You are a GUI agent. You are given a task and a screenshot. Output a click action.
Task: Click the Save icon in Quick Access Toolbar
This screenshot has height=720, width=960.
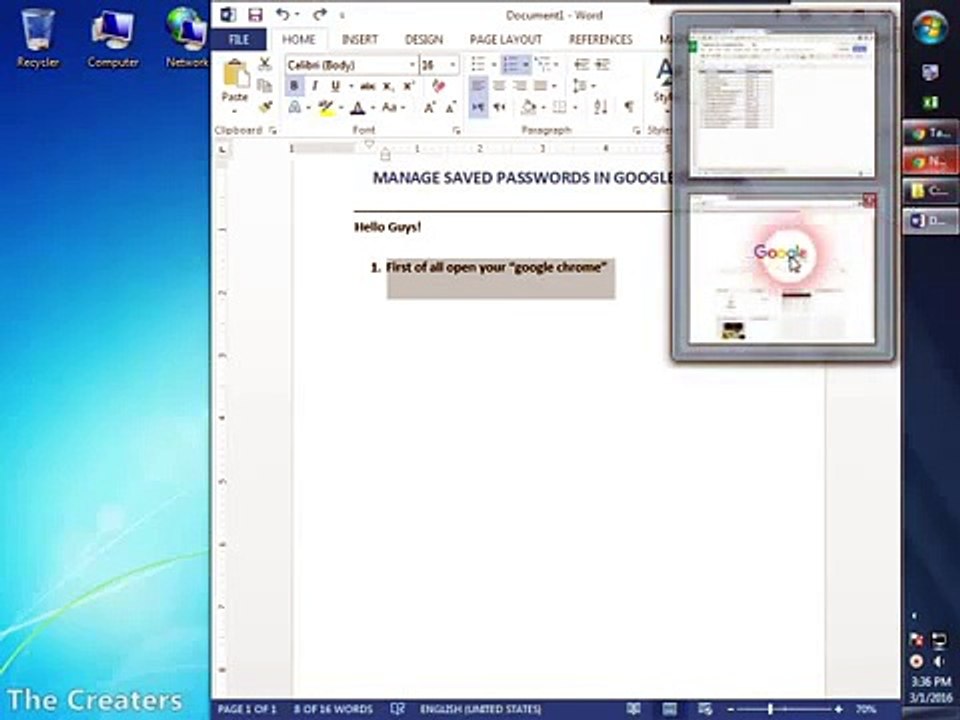pyautogui.click(x=255, y=15)
